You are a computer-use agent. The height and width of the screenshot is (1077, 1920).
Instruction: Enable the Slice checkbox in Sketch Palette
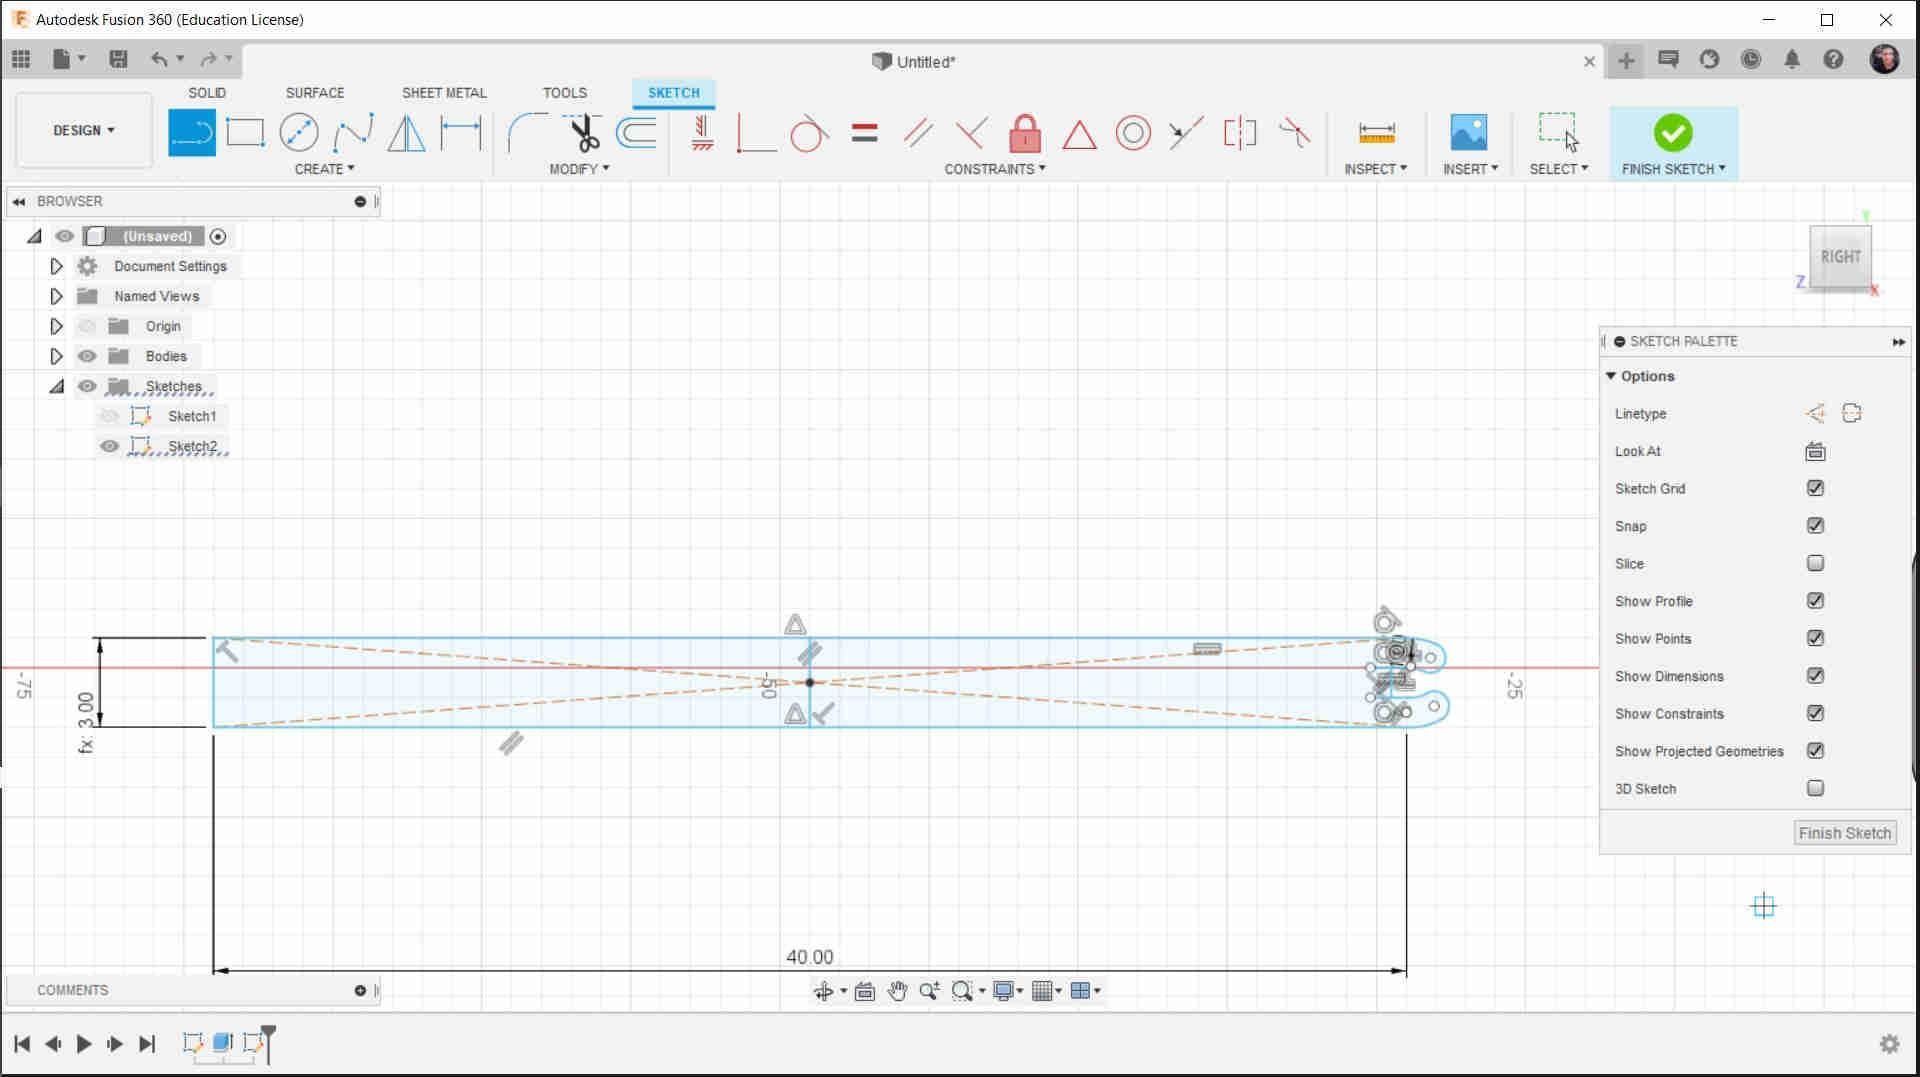click(x=1815, y=563)
